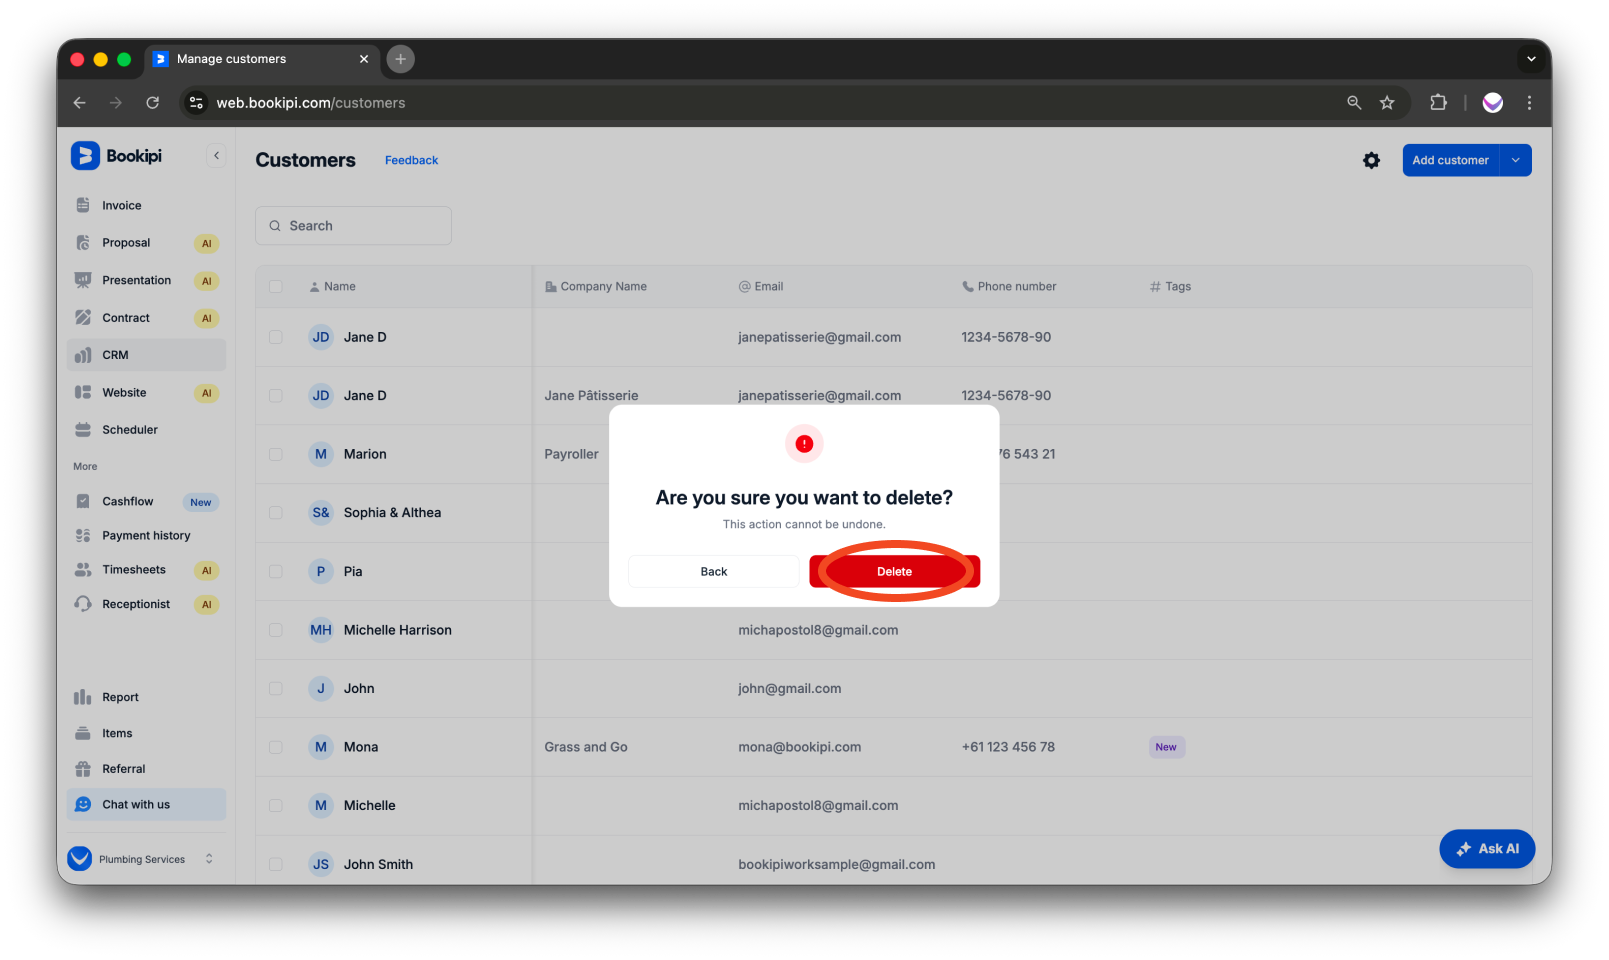The height and width of the screenshot is (960, 1609).
Task: Check the checkbox next to Mona
Action: [x=276, y=747]
